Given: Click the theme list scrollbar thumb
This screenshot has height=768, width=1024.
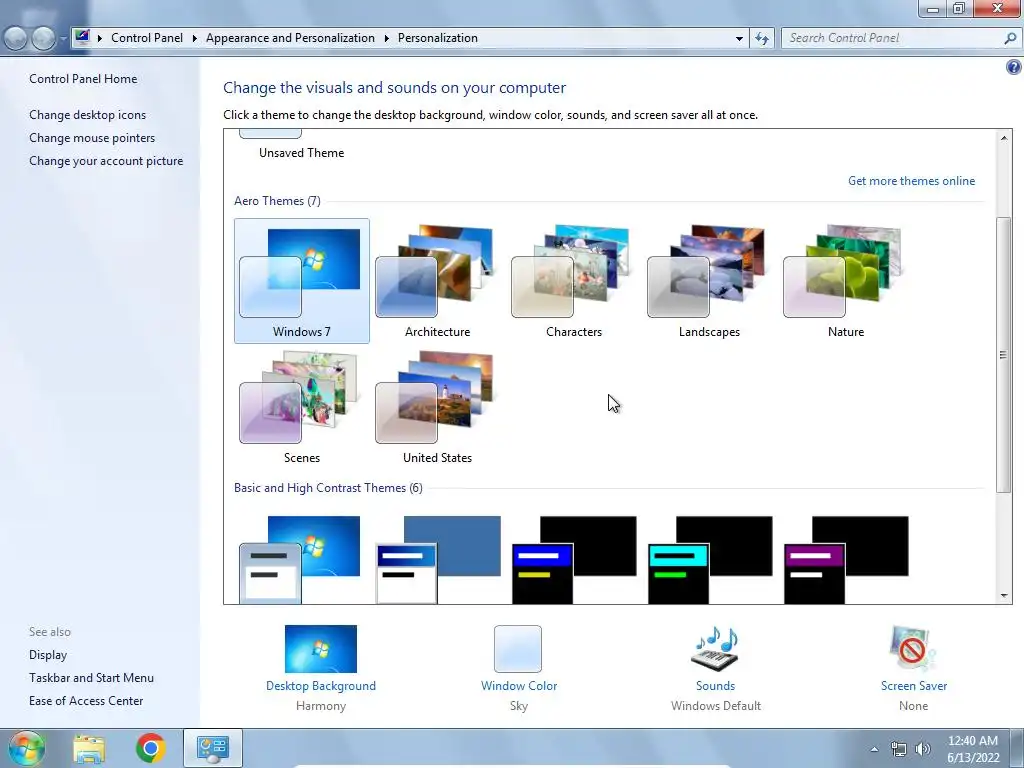Looking at the screenshot, I should coord(1004,355).
